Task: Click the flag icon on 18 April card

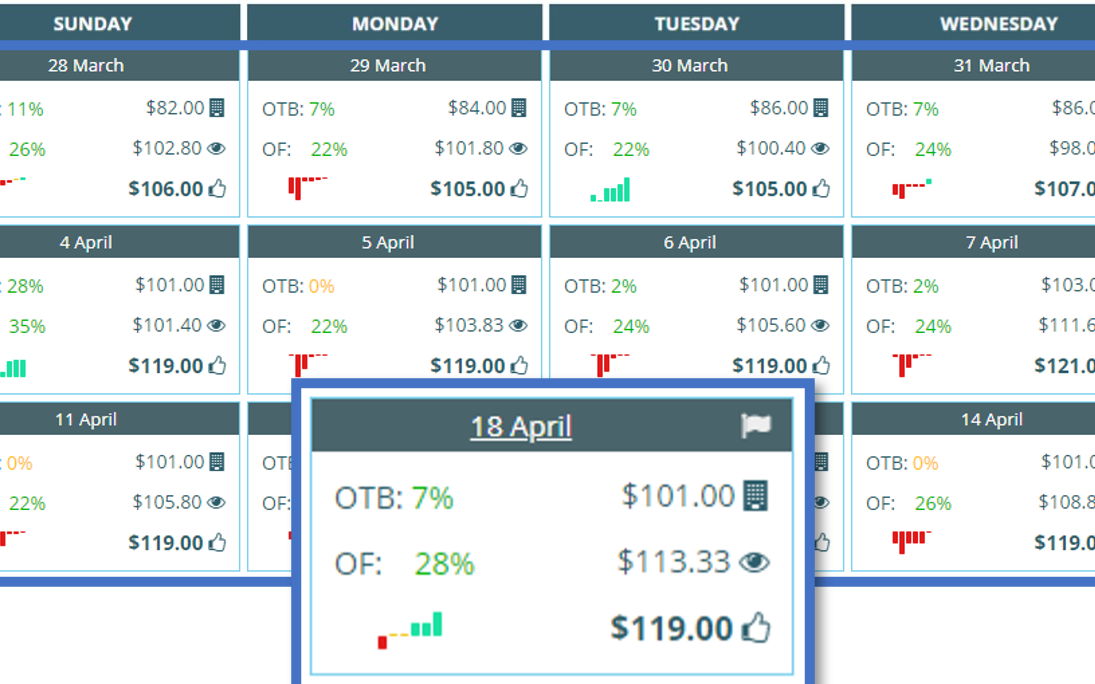Action: pos(756,426)
